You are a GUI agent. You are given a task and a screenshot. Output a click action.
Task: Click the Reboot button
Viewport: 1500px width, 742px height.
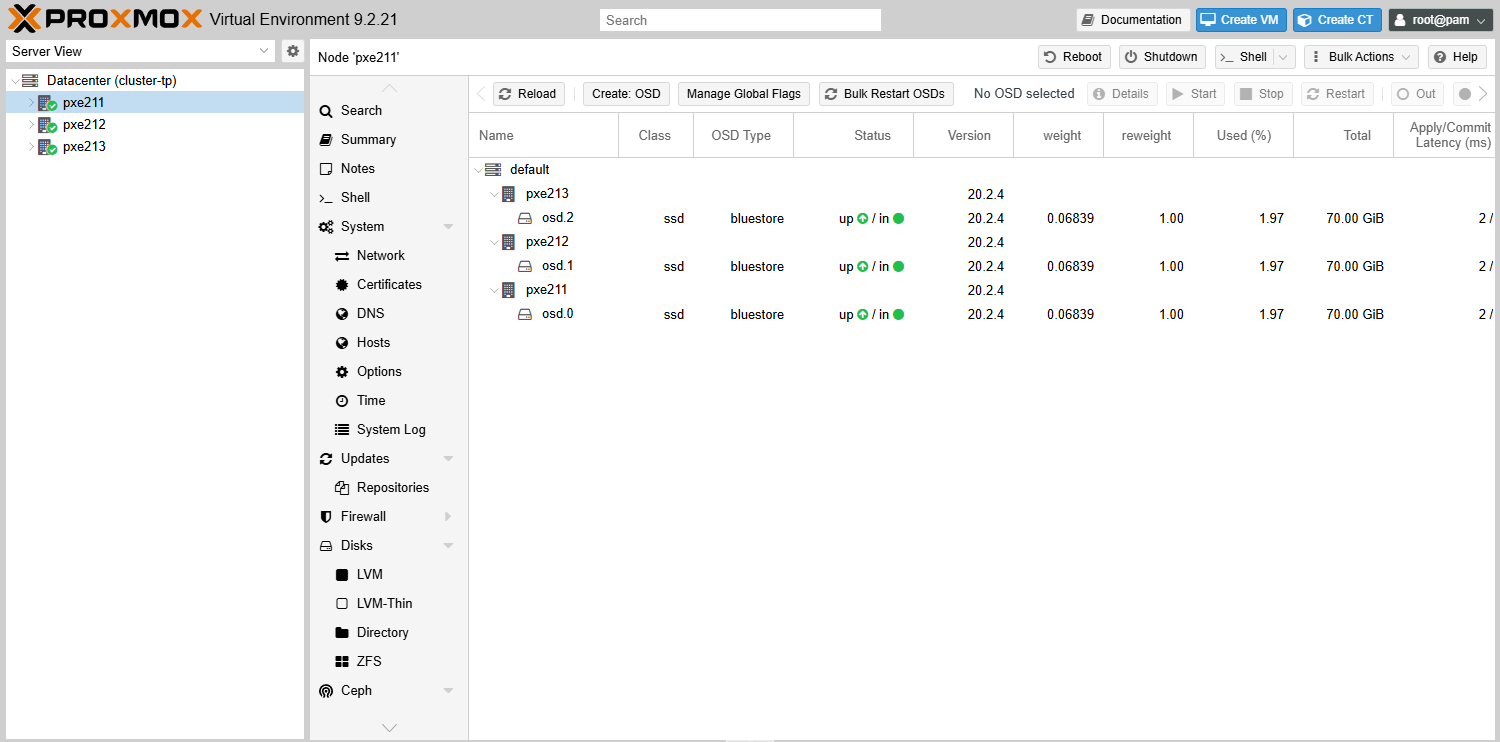[x=1074, y=57]
